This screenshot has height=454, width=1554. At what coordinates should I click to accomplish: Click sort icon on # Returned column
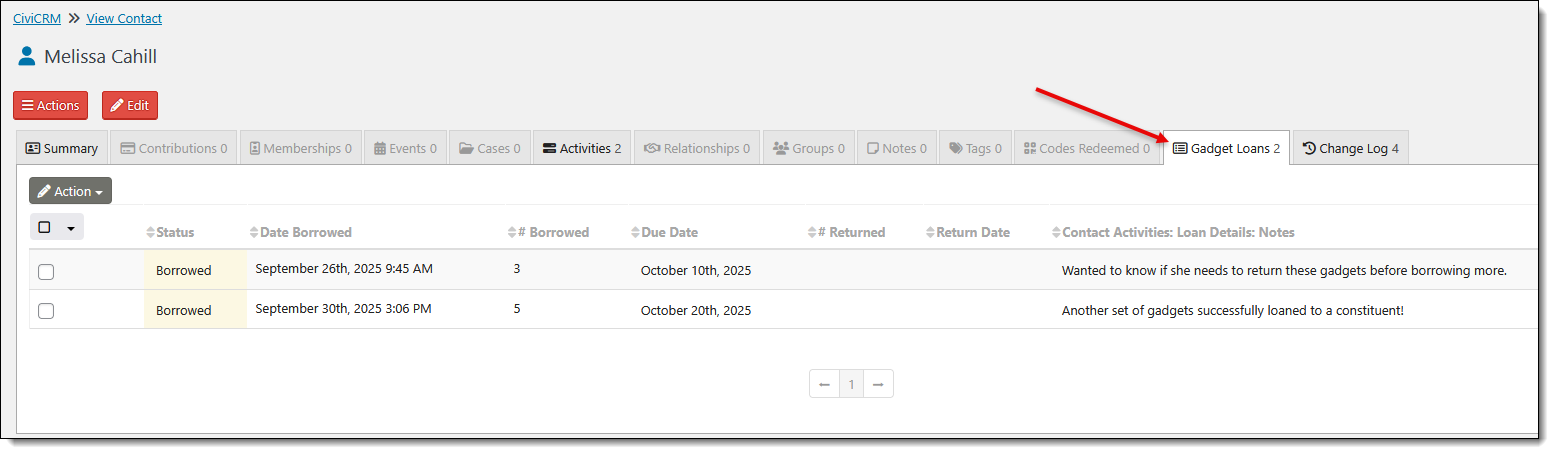point(812,233)
